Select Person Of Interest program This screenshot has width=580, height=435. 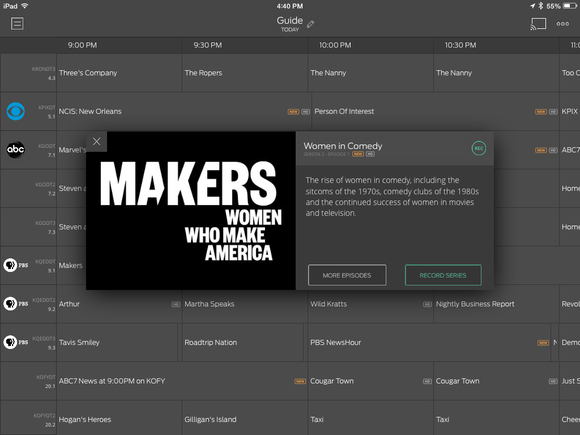coord(436,111)
